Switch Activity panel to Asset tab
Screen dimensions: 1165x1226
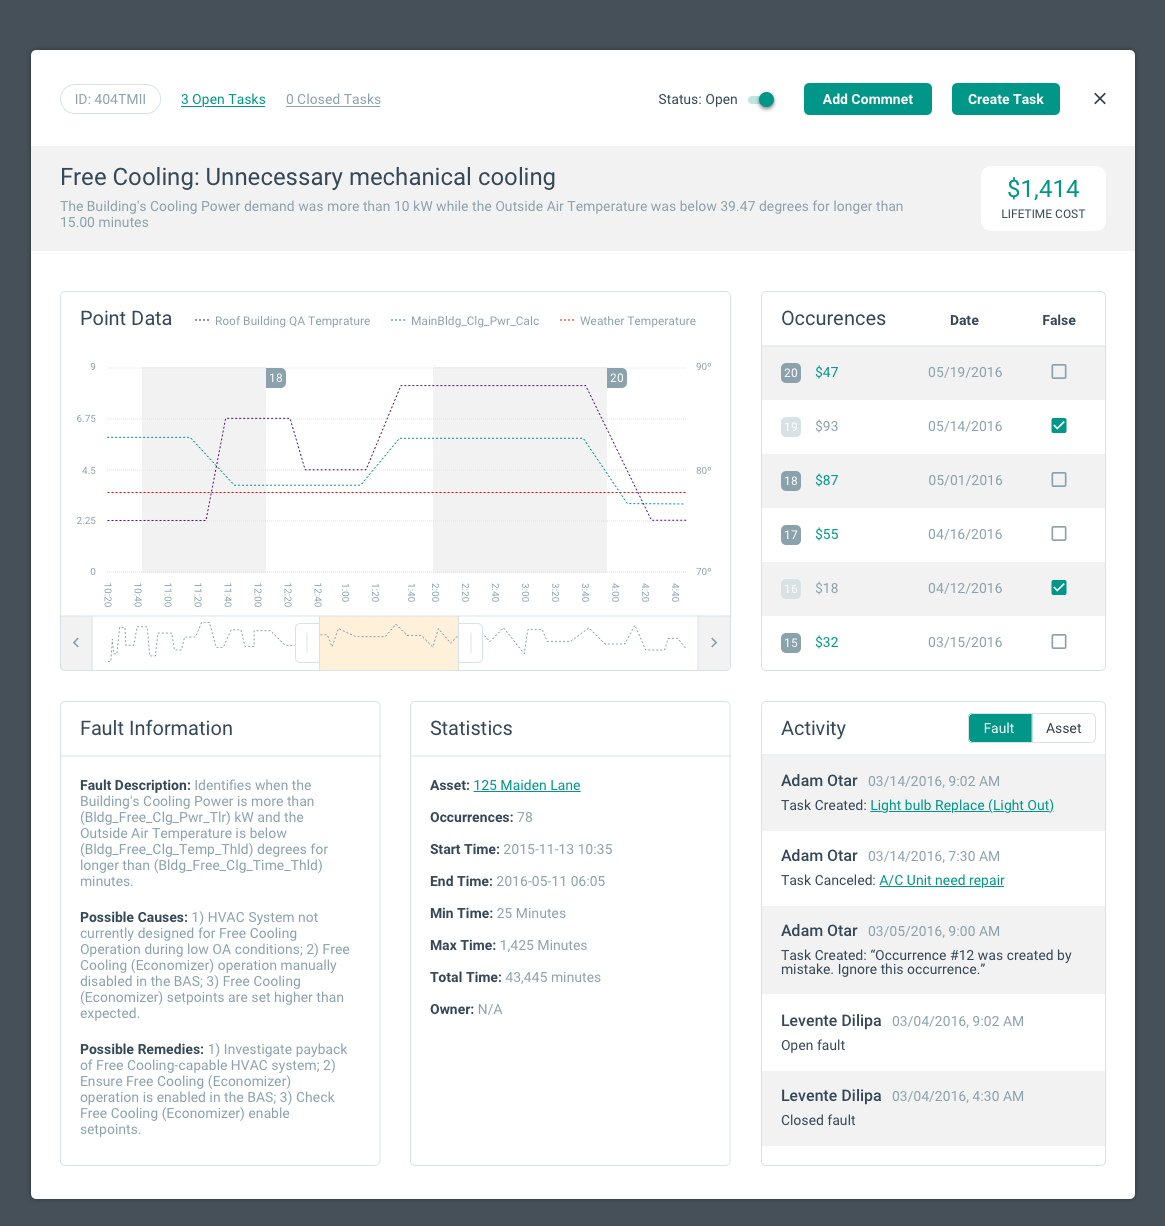1063,728
